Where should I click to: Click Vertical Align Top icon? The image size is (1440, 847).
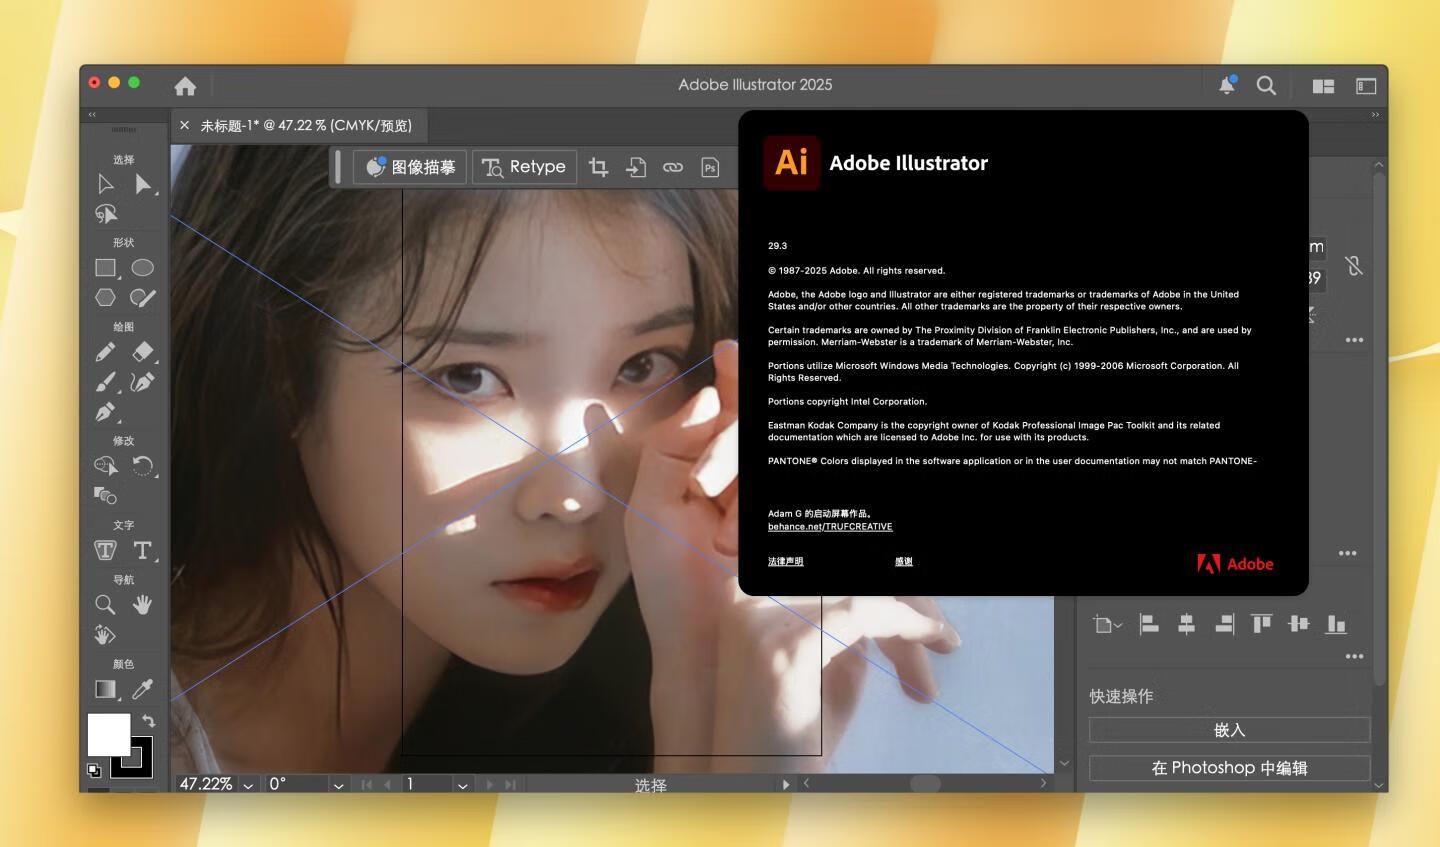(1261, 624)
